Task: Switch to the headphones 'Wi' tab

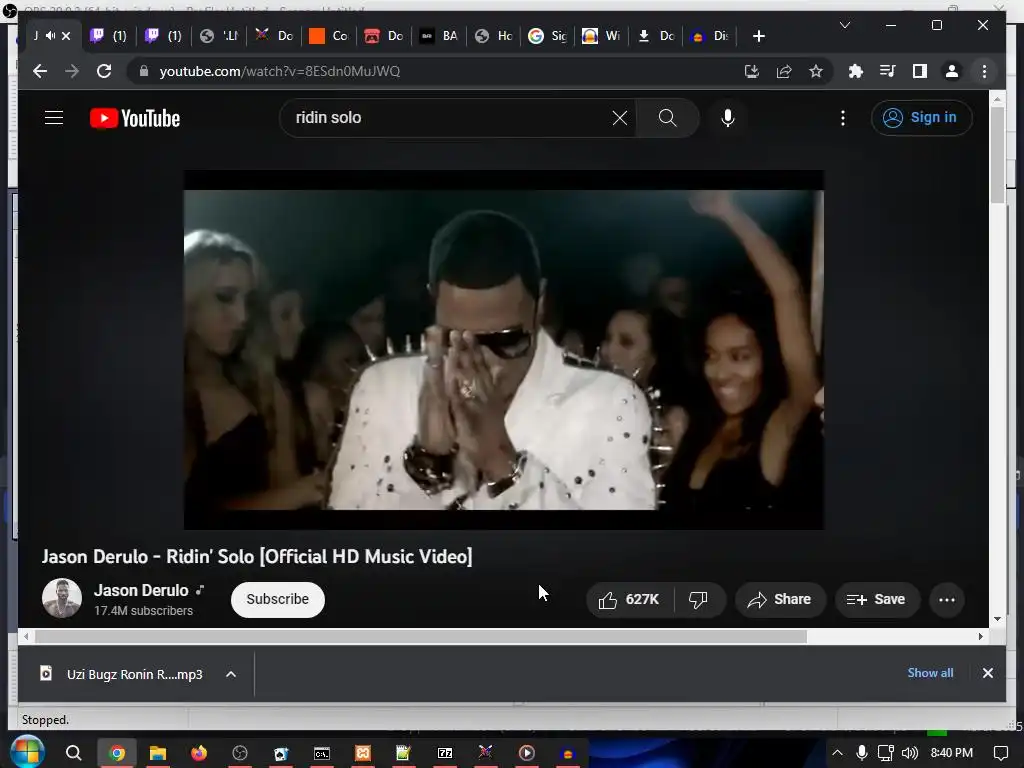Action: tap(601, 36)
